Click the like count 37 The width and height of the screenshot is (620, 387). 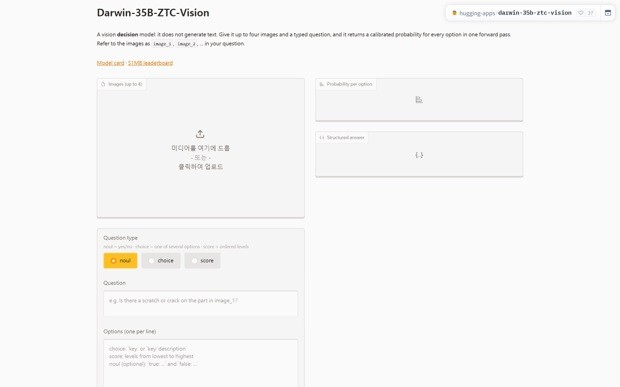pyautogui.click(x=590, y=13)
